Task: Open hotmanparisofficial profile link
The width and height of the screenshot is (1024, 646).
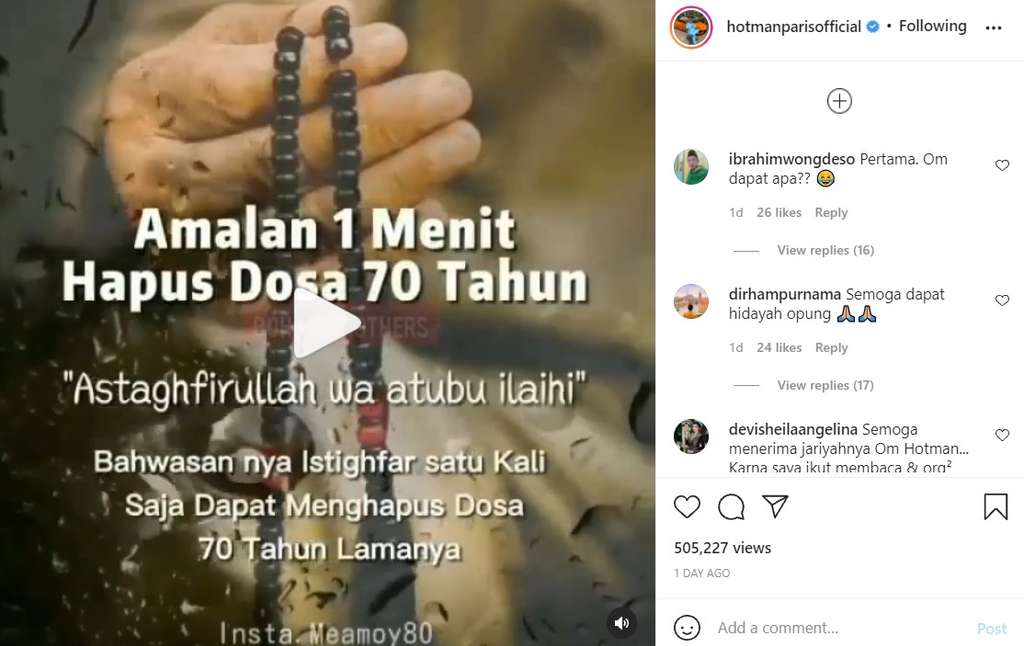Action: pyautogui.click(x=793, y=27)
